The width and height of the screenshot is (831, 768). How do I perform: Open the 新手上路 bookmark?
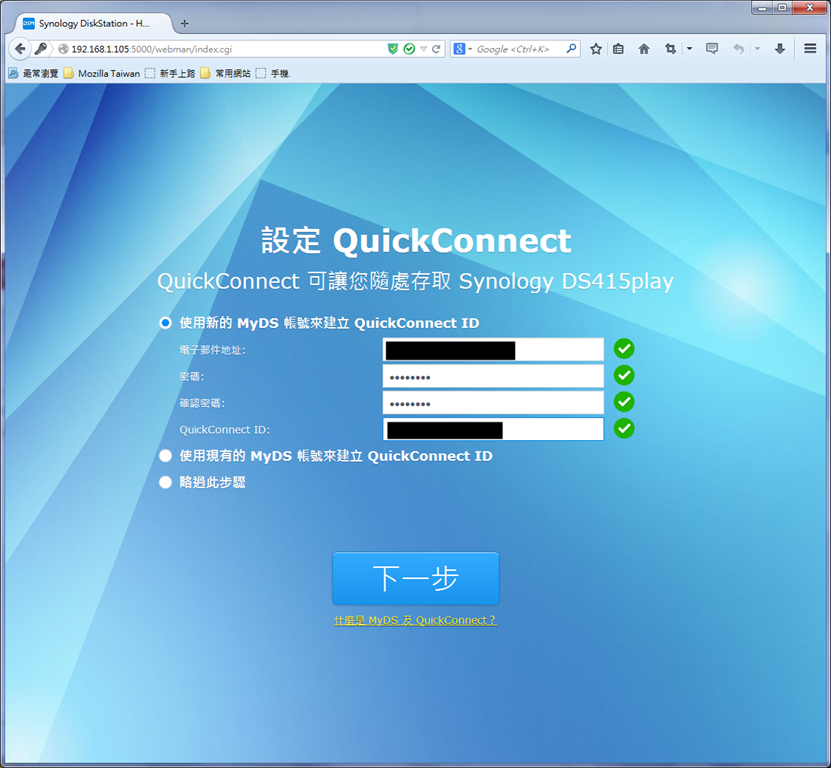pos(170,73)
